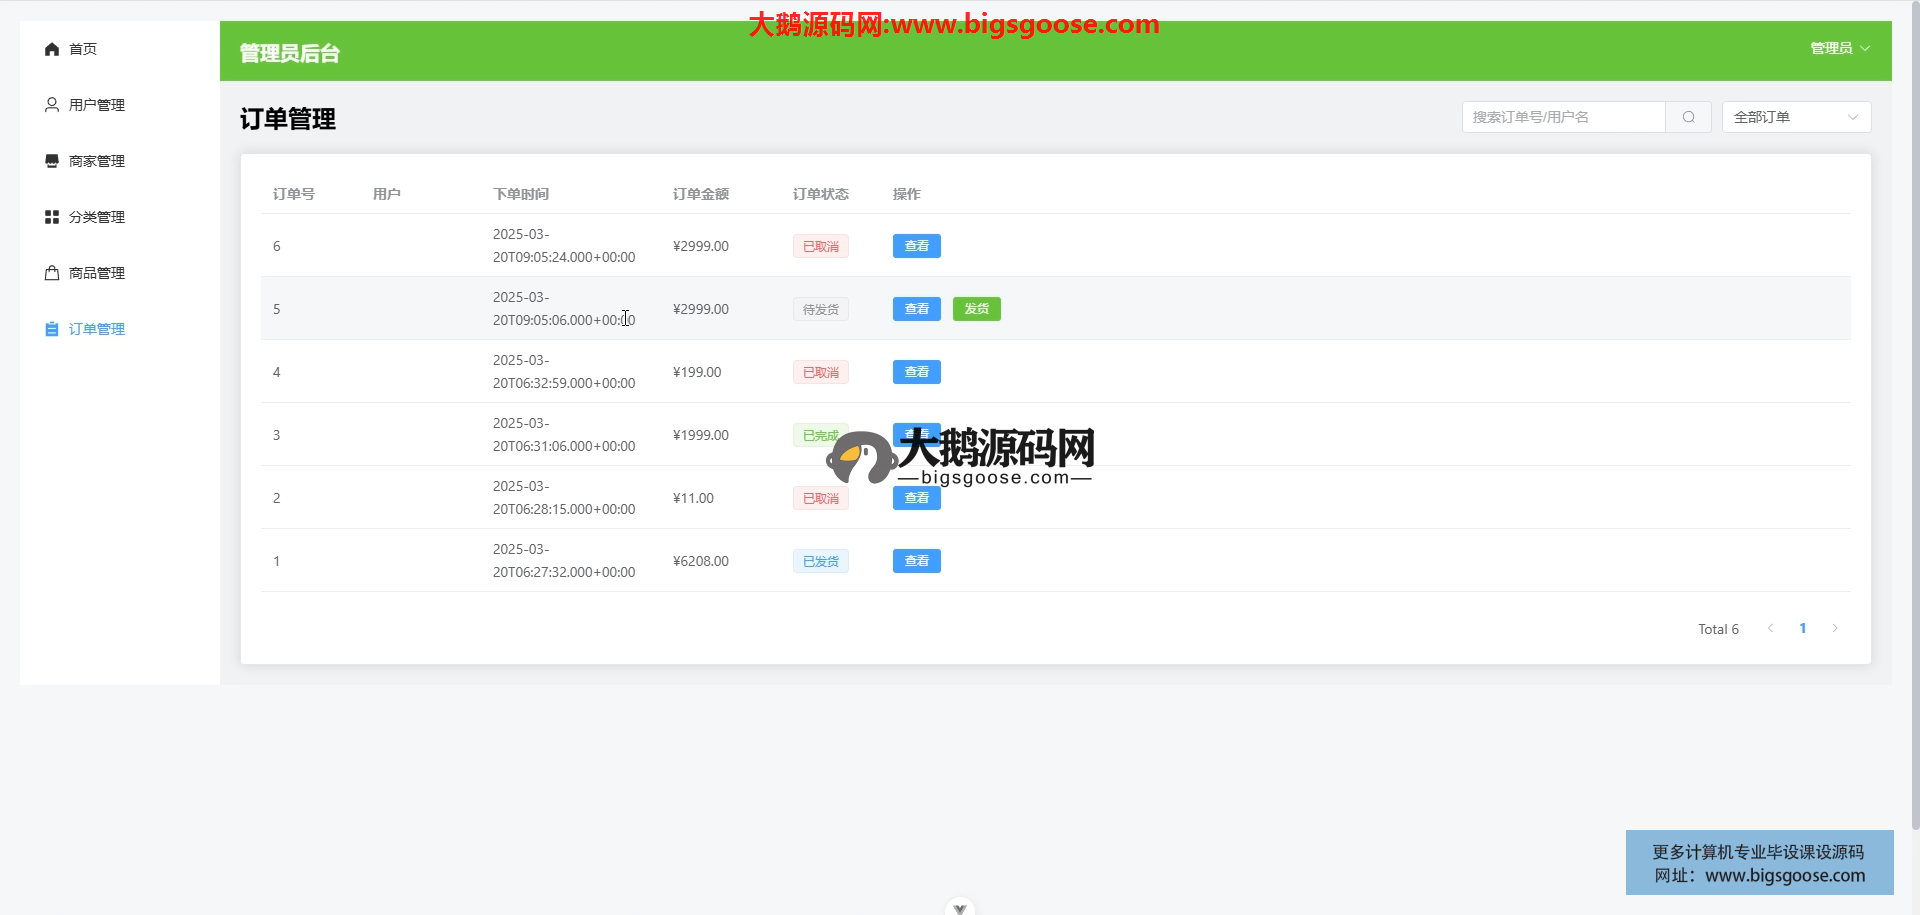
Task: Select page 1 in pagination
Action: (x=1803, y=629)
